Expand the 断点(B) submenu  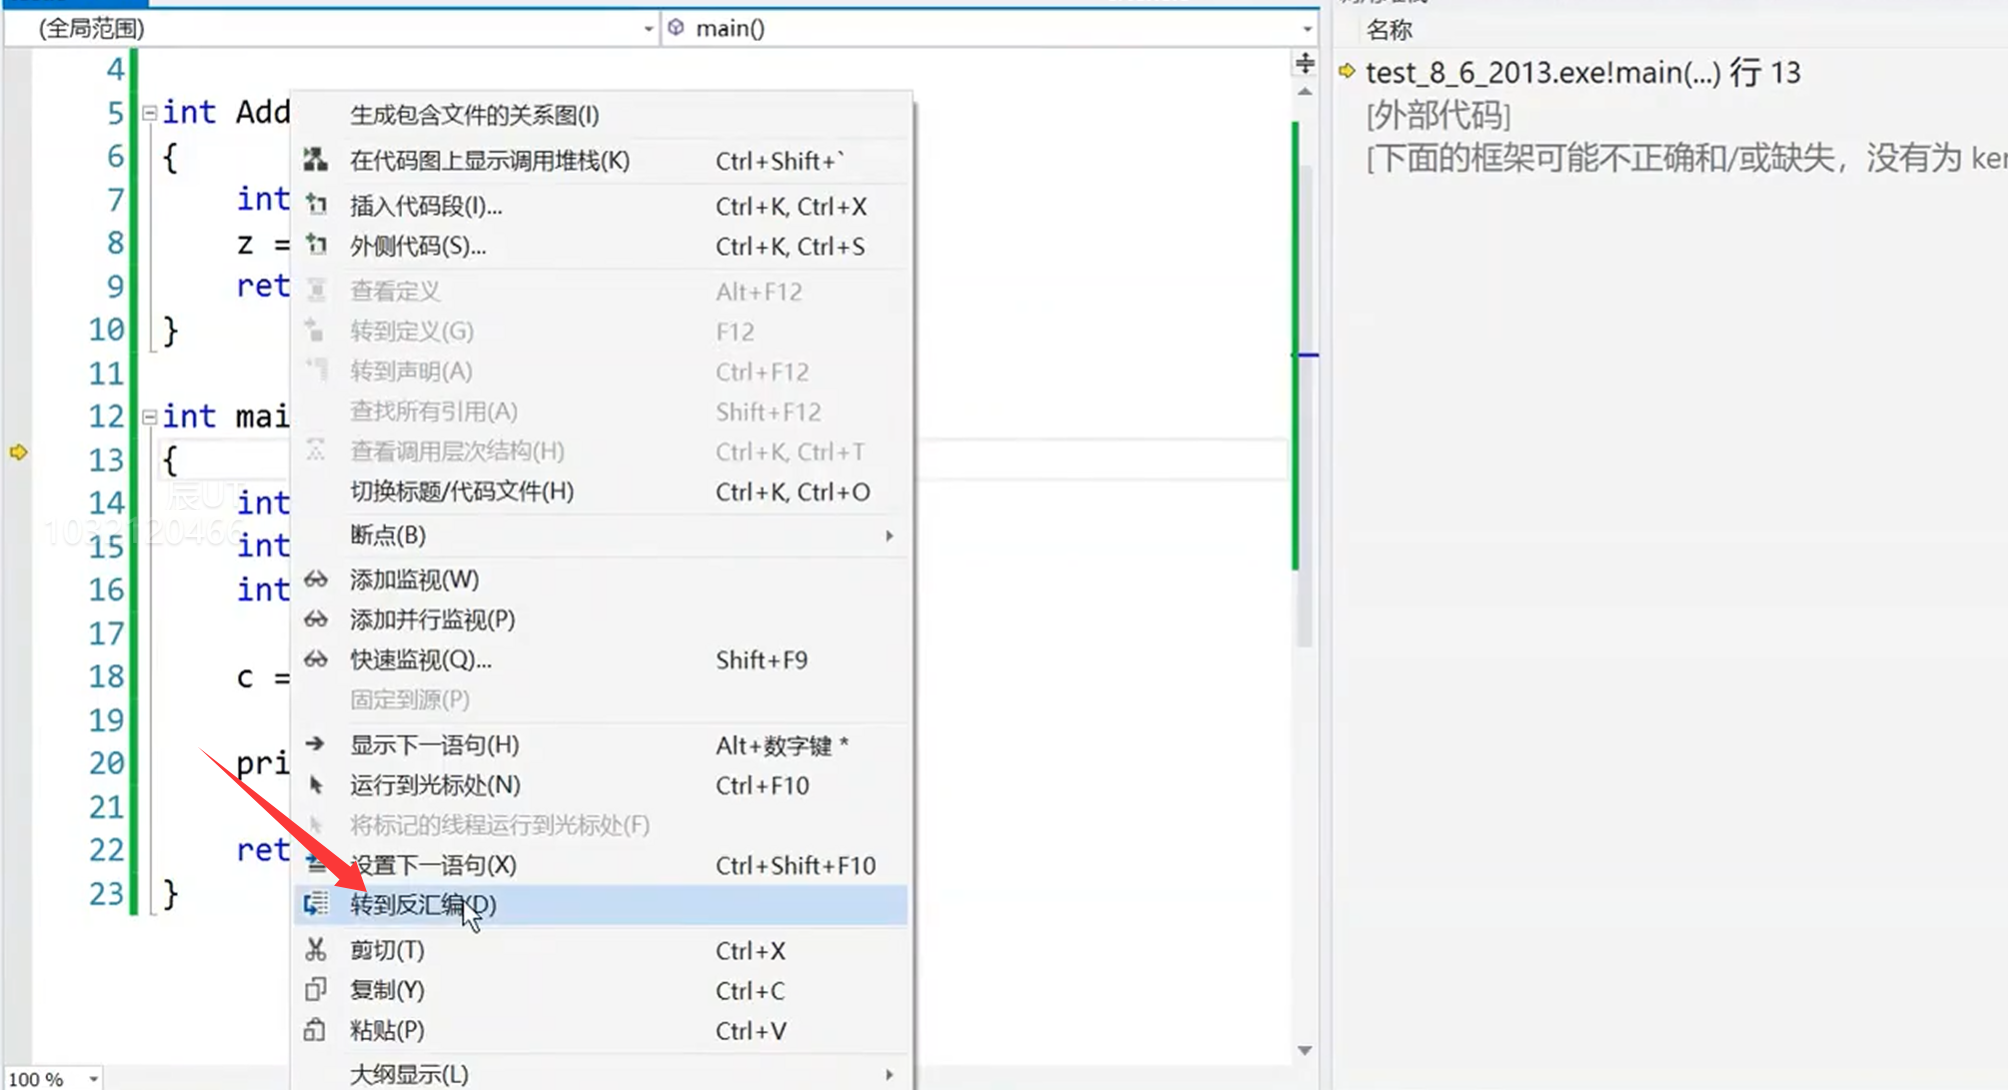(x=888, y=535)
